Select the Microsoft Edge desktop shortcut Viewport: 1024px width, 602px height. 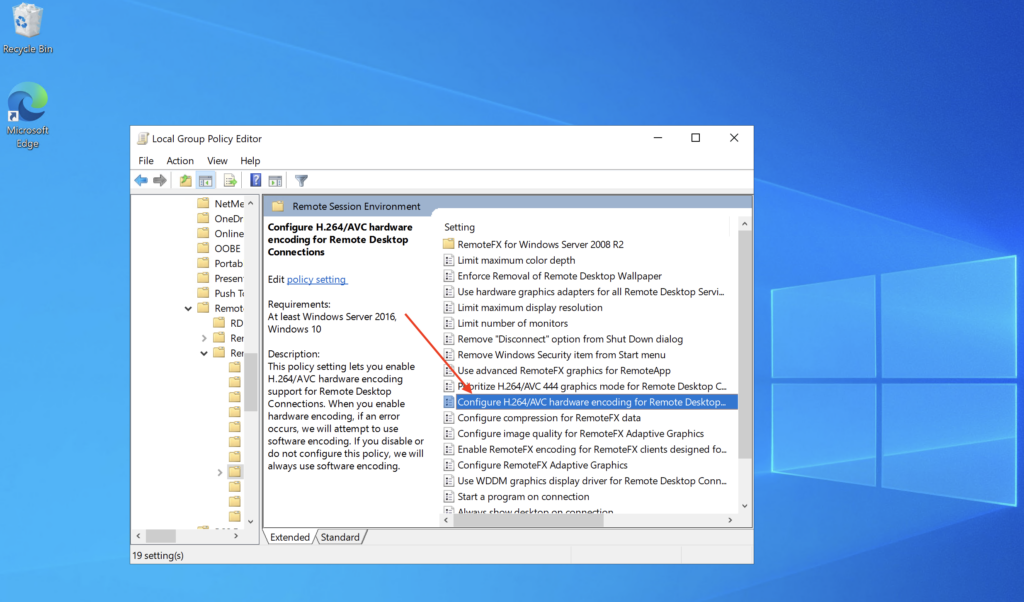coord(27,116)
